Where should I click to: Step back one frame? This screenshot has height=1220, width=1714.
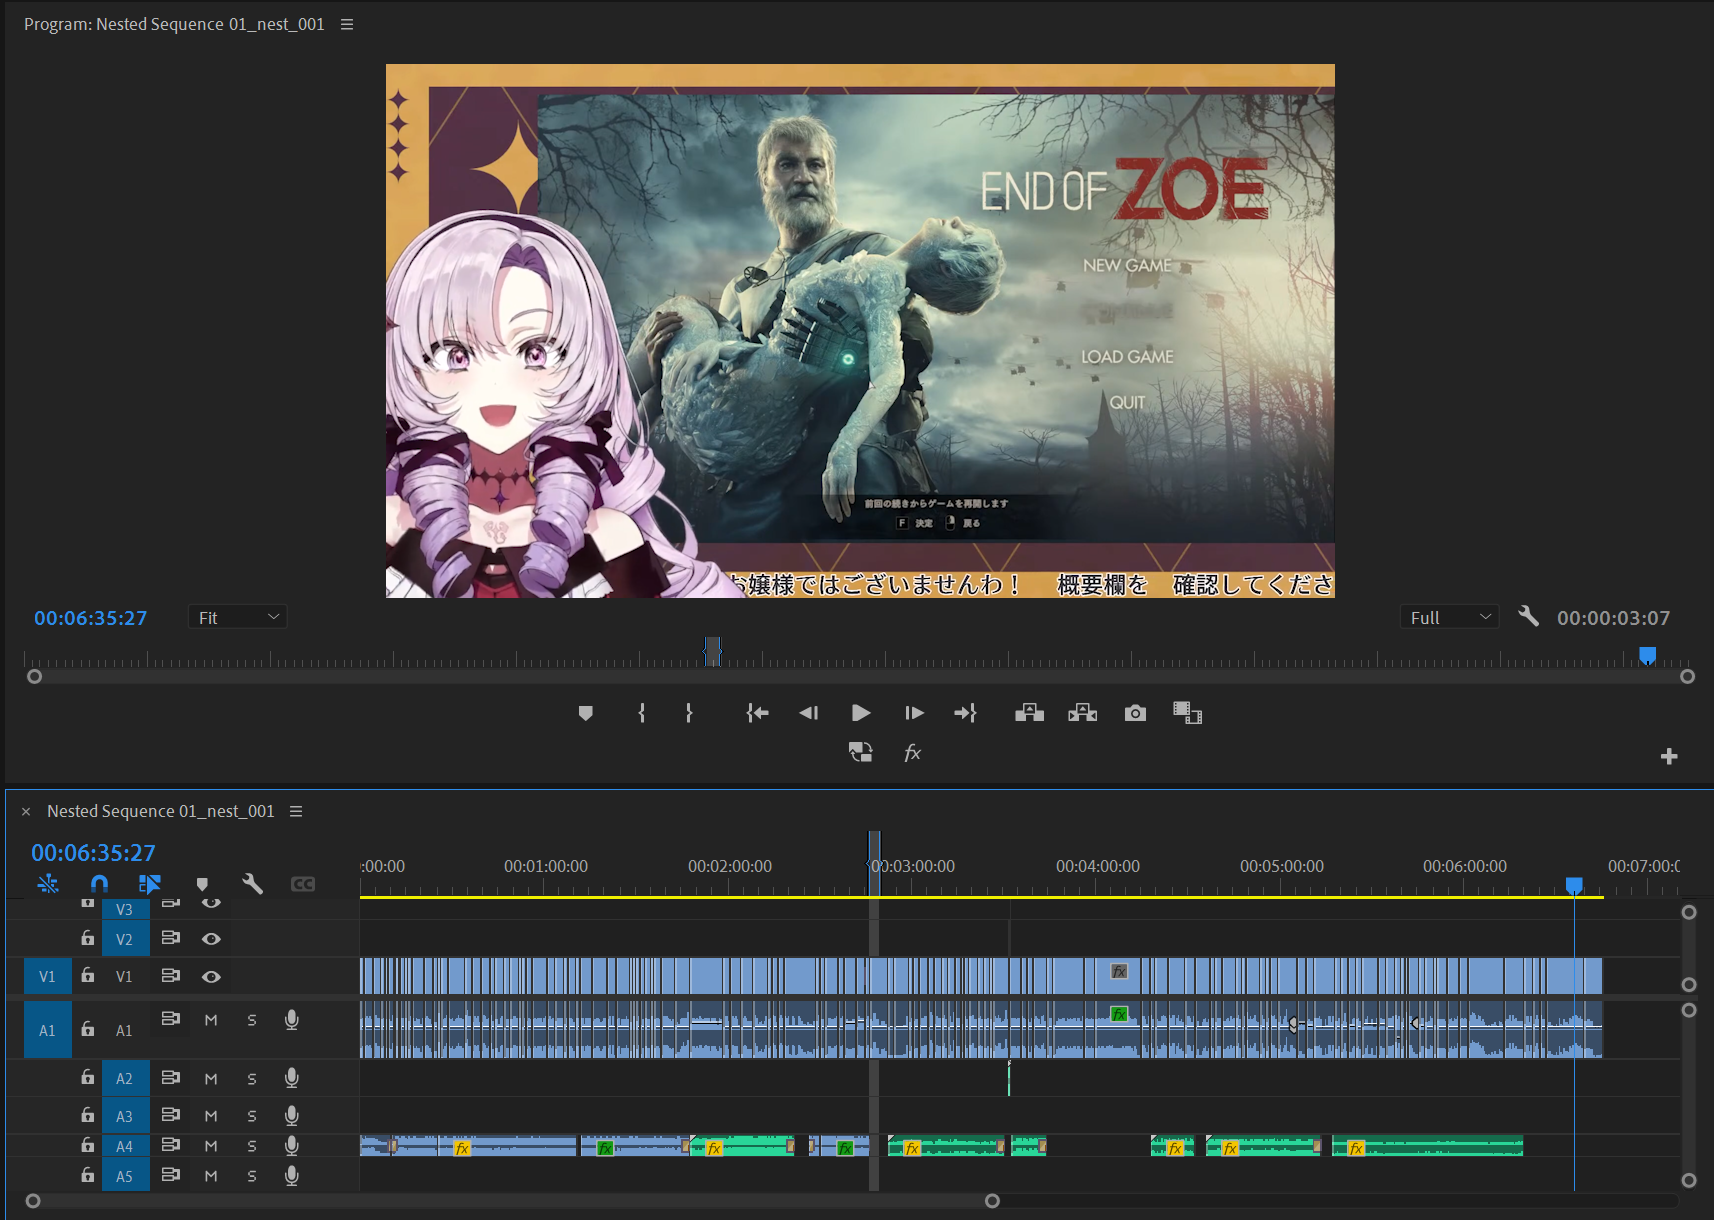tap(808, 713)
